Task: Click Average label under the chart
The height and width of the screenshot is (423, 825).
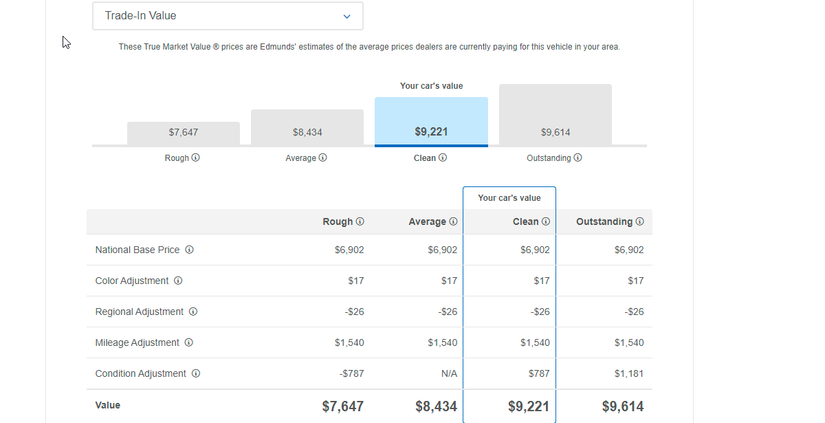Action: pos(301,158)
